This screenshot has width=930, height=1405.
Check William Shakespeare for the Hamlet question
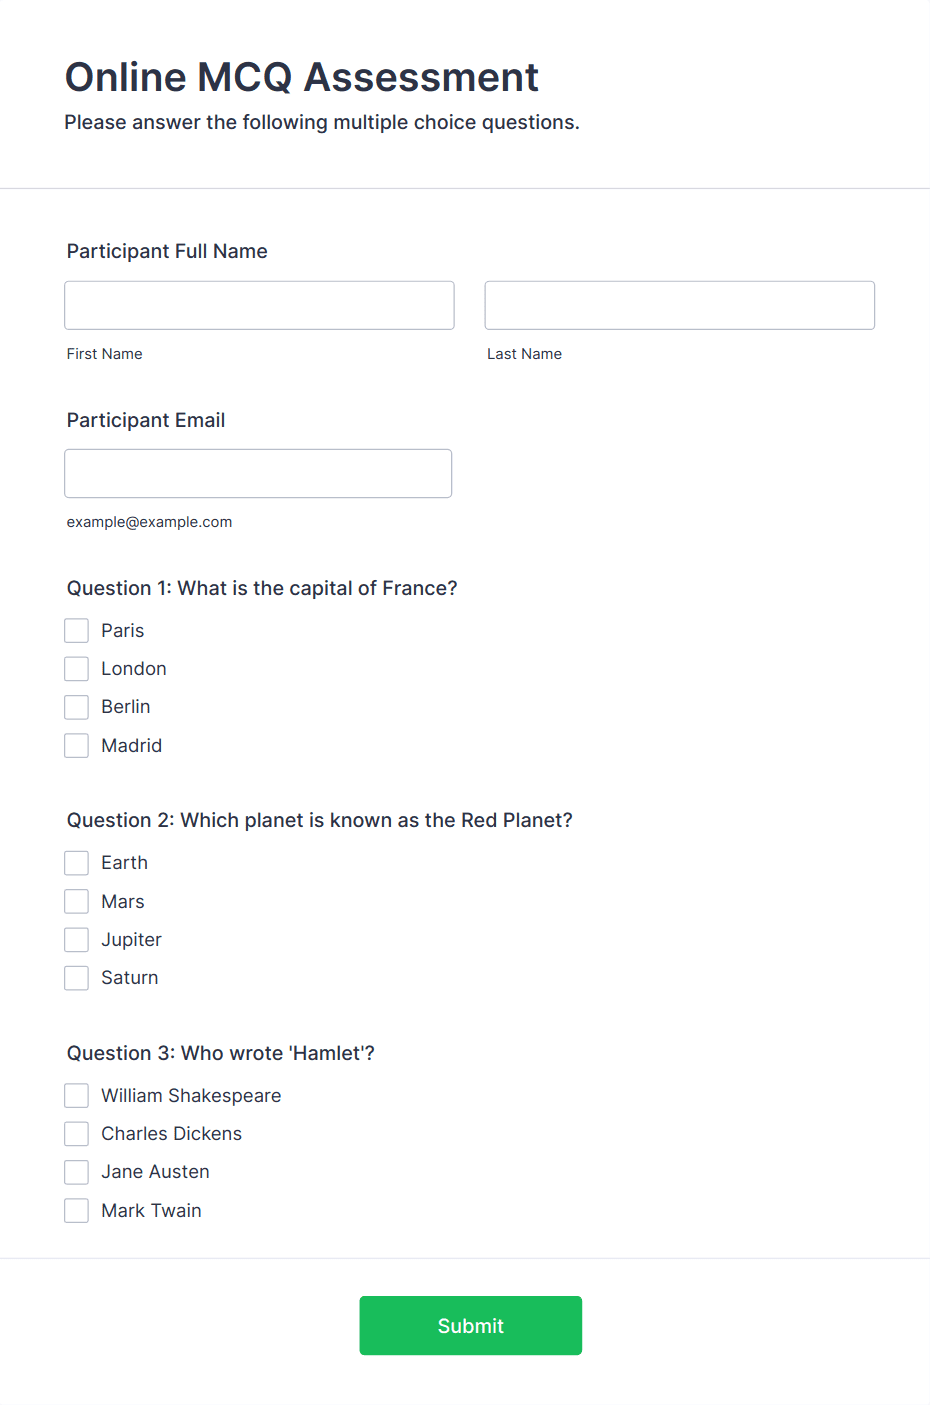76,1095
